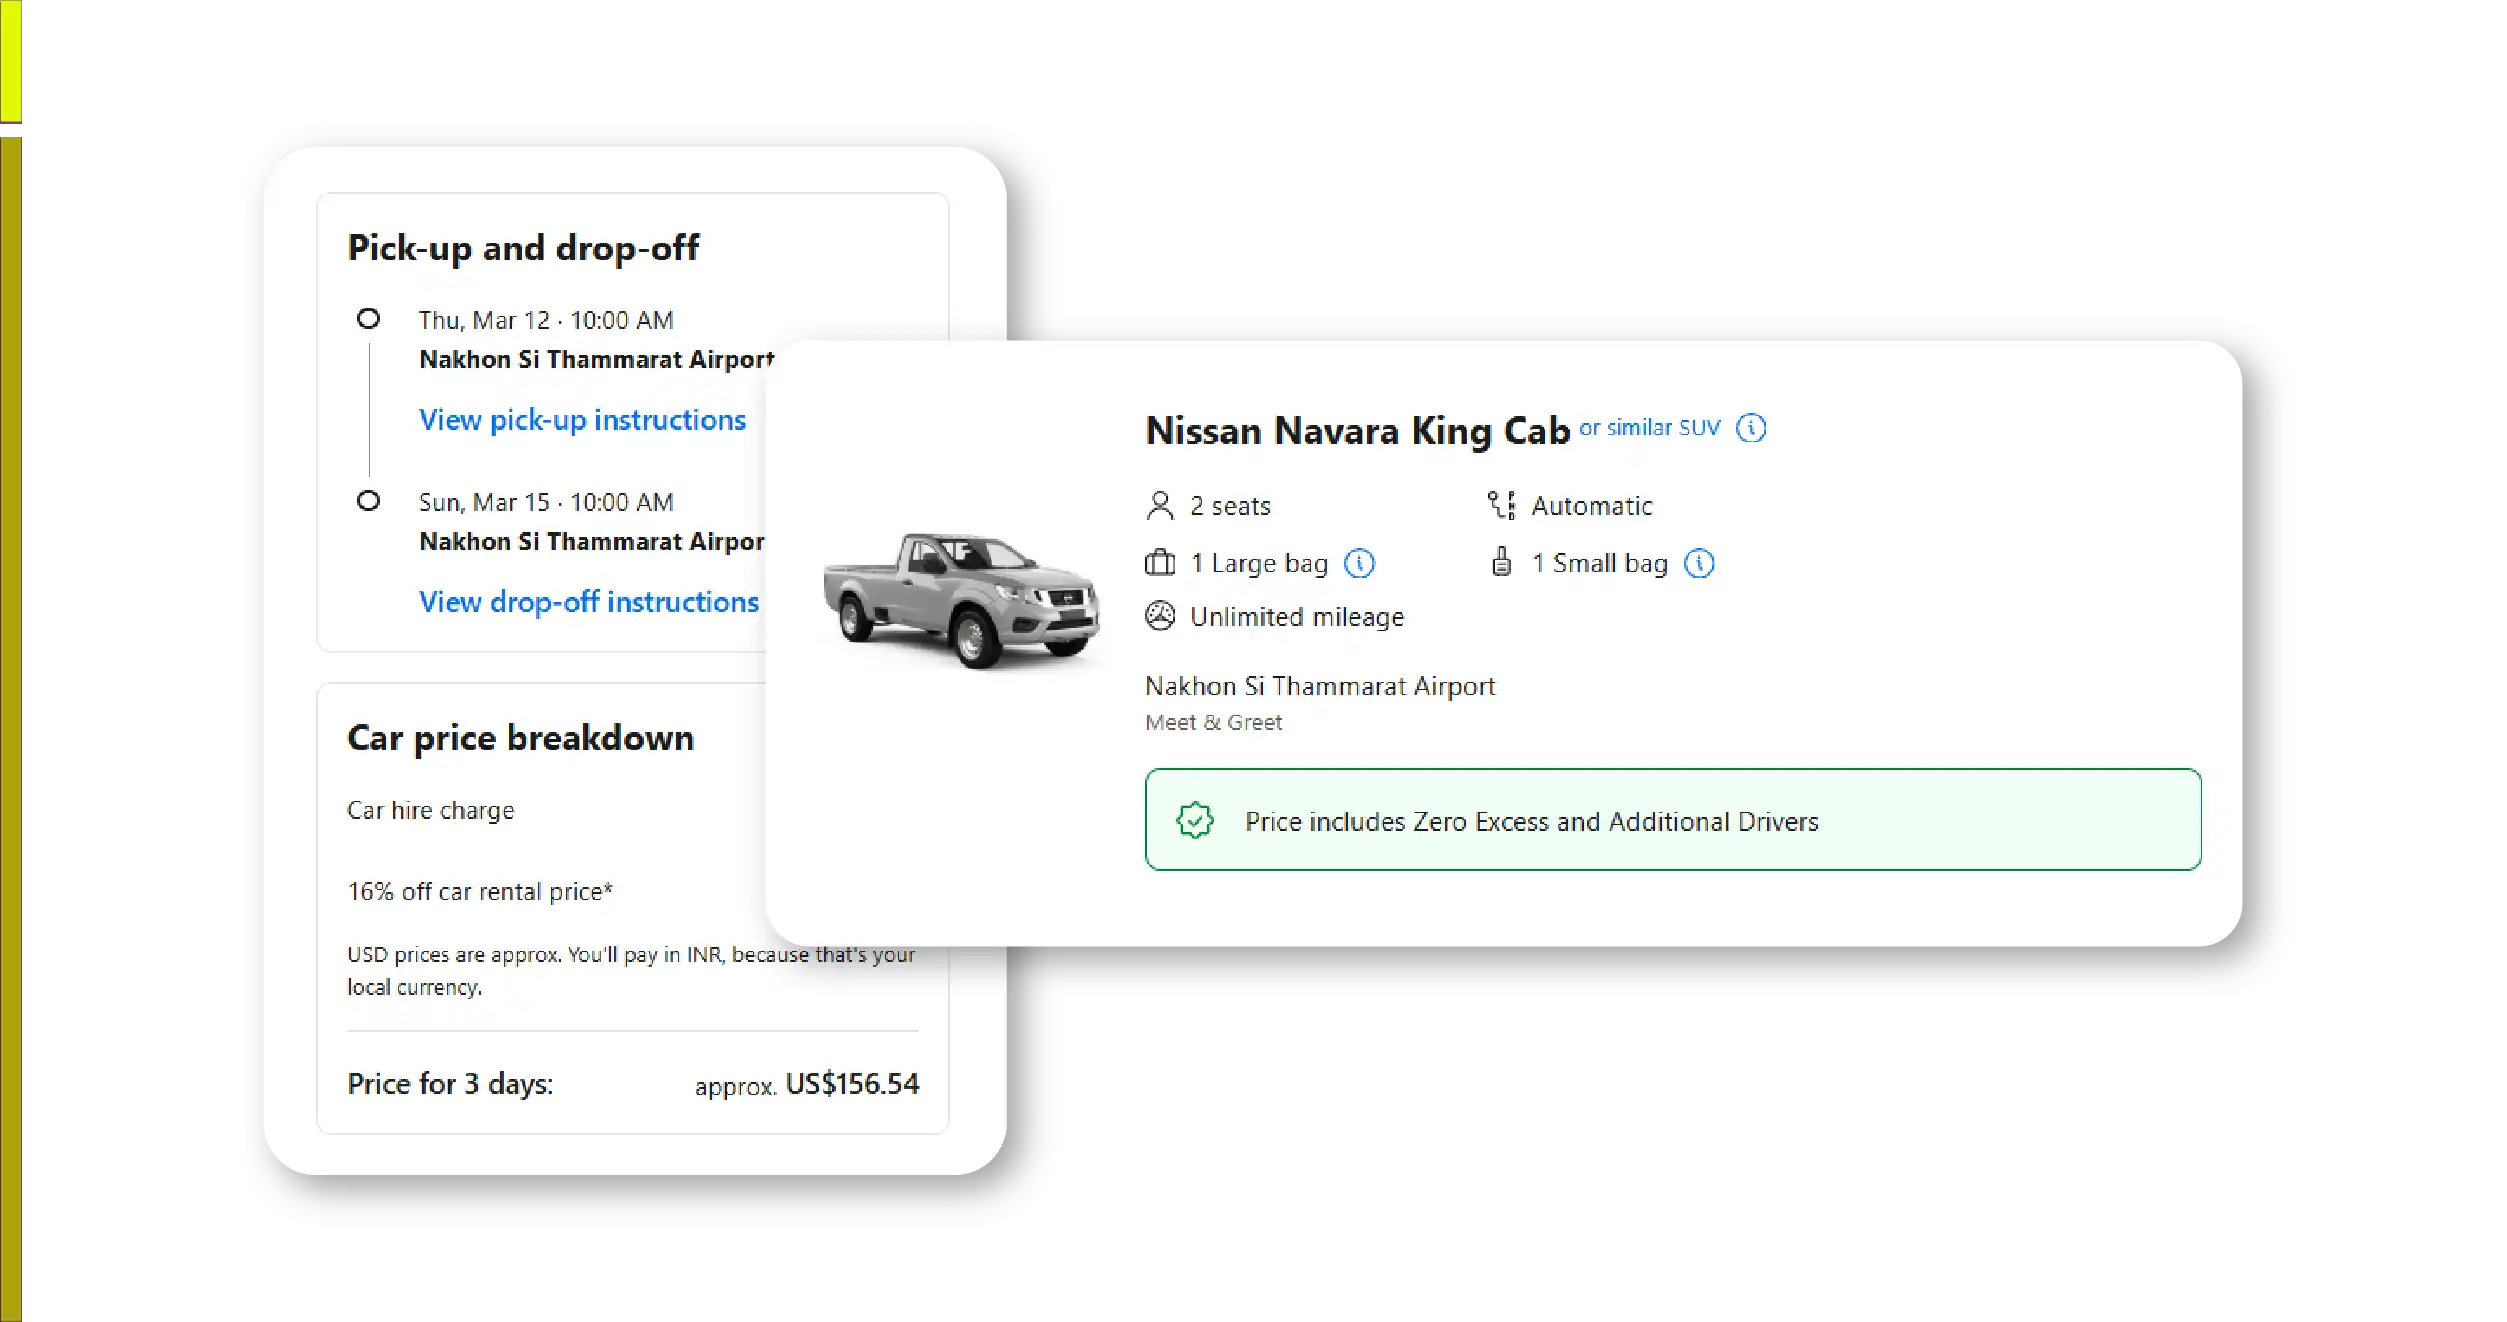2507x1322 pixels.
Task: Click the US$156.54 total price
Action: 852,1084
